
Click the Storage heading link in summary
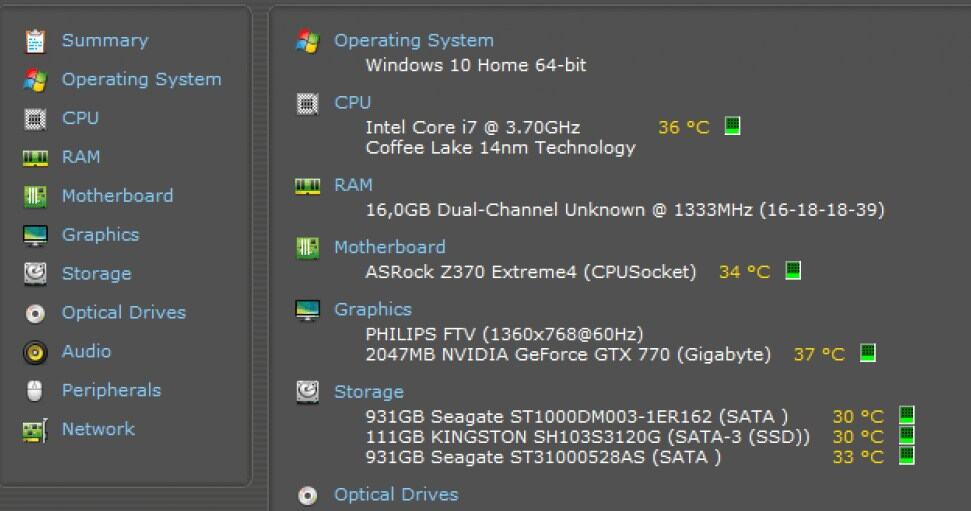pyautogui.click(x=368, y=392)
